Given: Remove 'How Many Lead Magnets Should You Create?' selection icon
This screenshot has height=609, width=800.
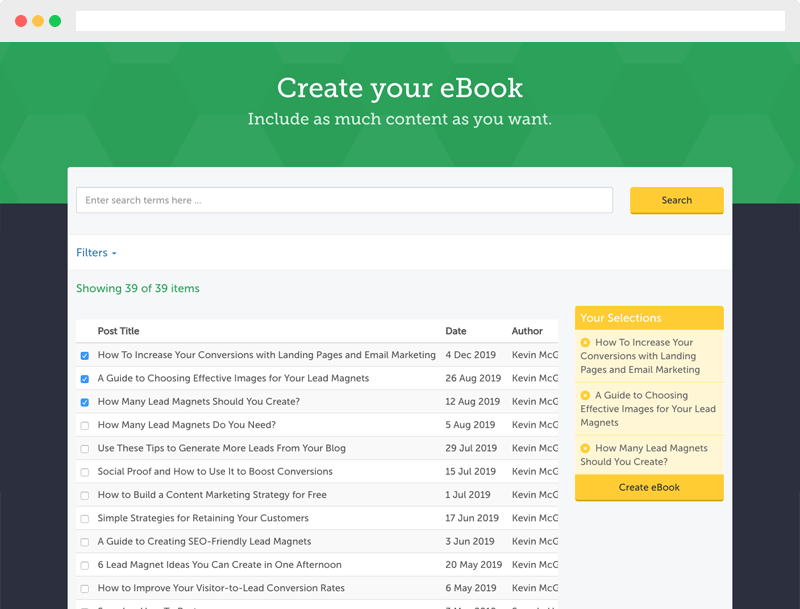Looking at the screenshot, I should point(585,449).
